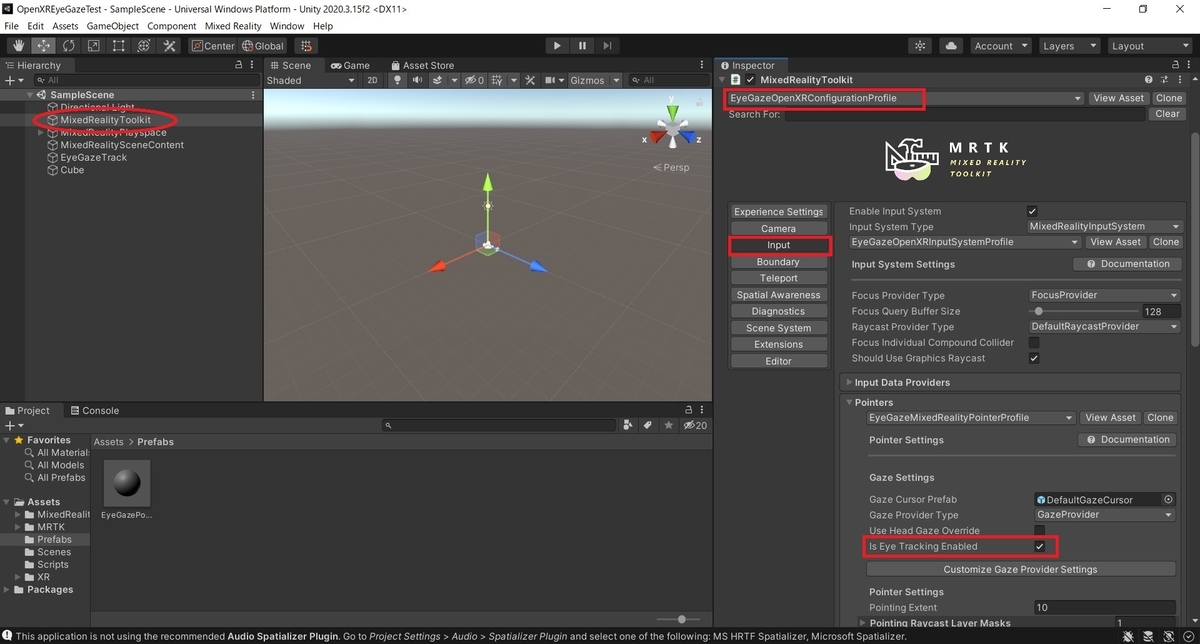
Task: Adjust Project asset icon size slider
Action: [x=677, y=620]
